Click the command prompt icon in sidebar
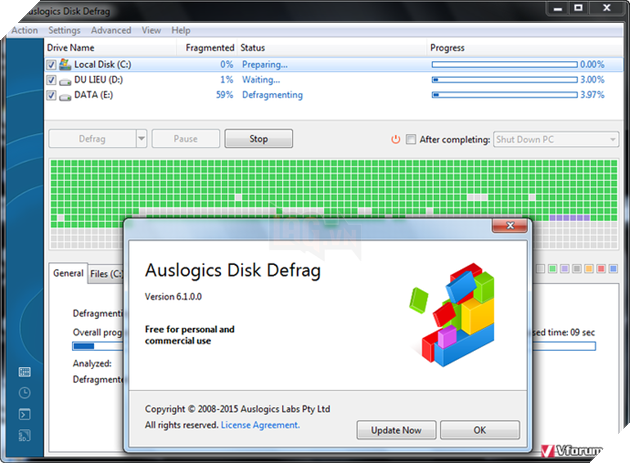The height and width of the screenshot is (463, 630). [x=25, y=414]
